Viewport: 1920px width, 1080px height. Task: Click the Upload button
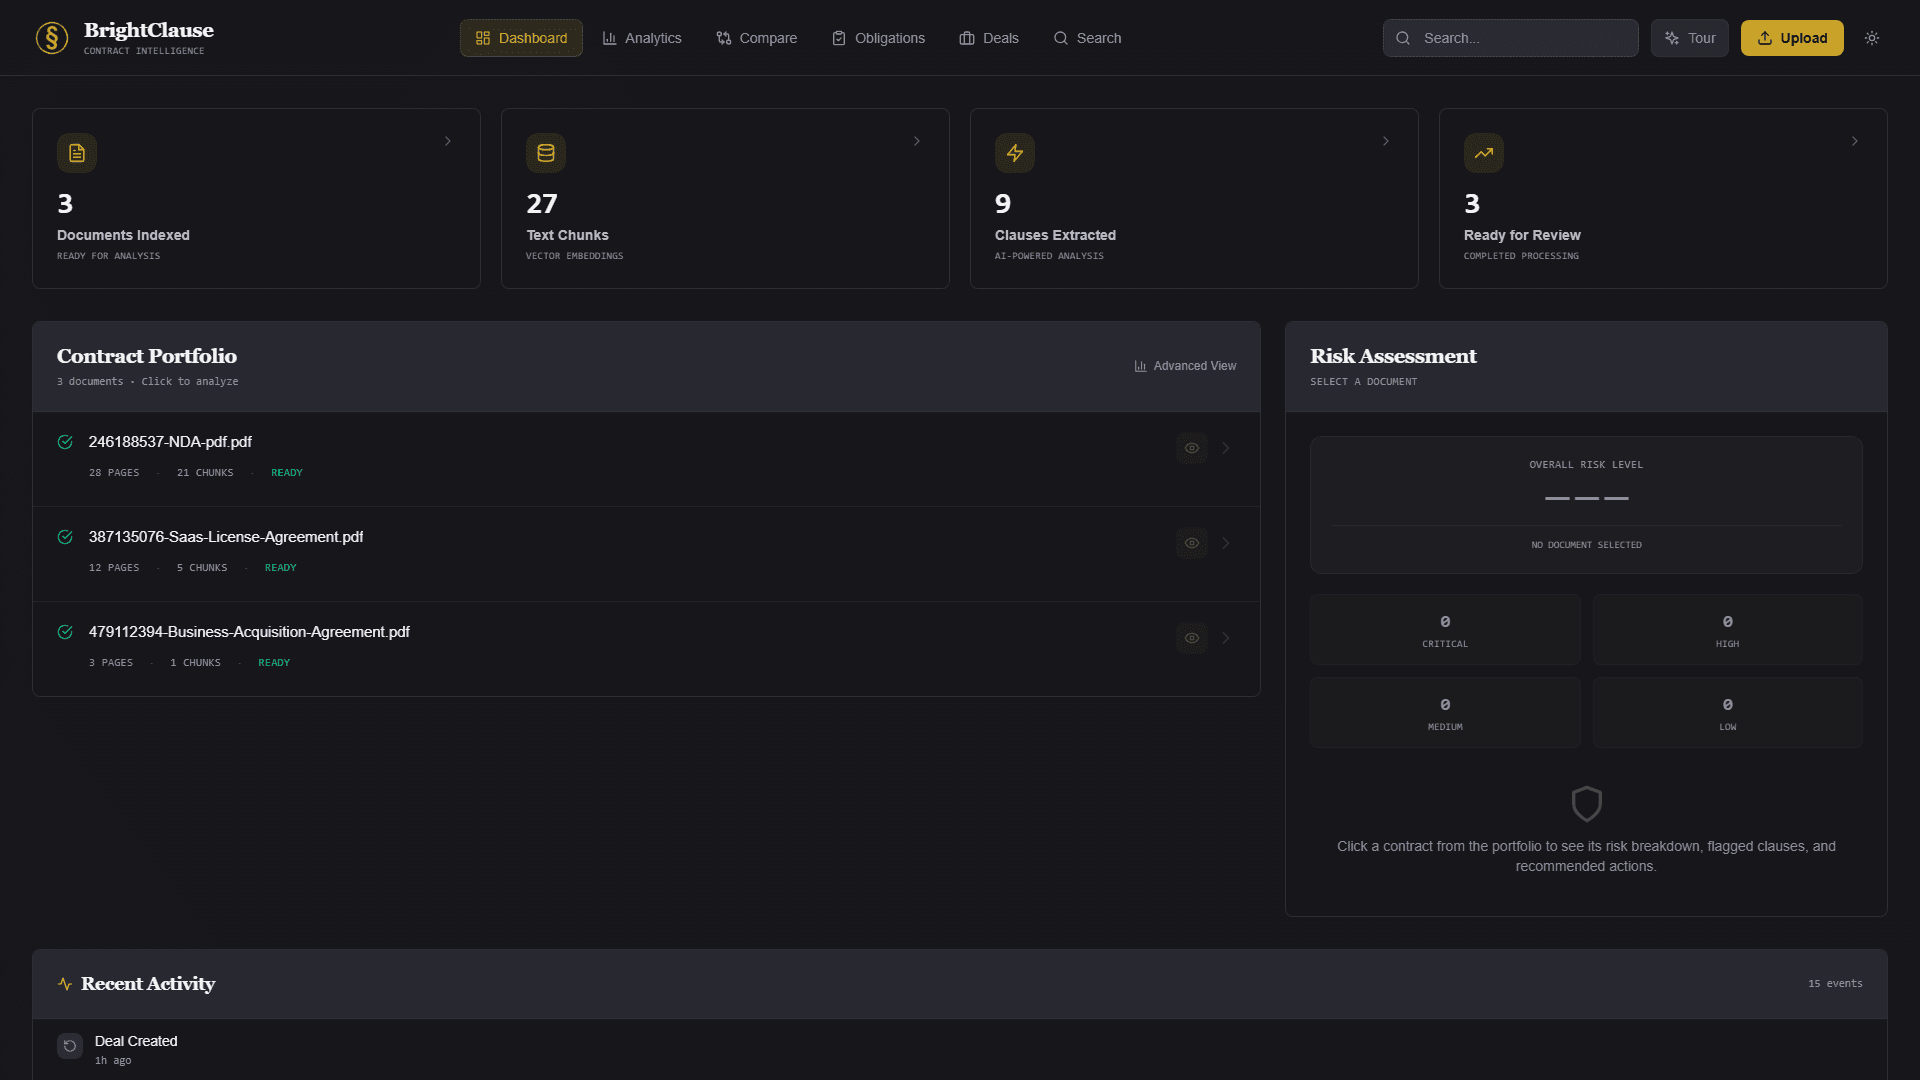pyautogui.click(x=1792, y=38)
